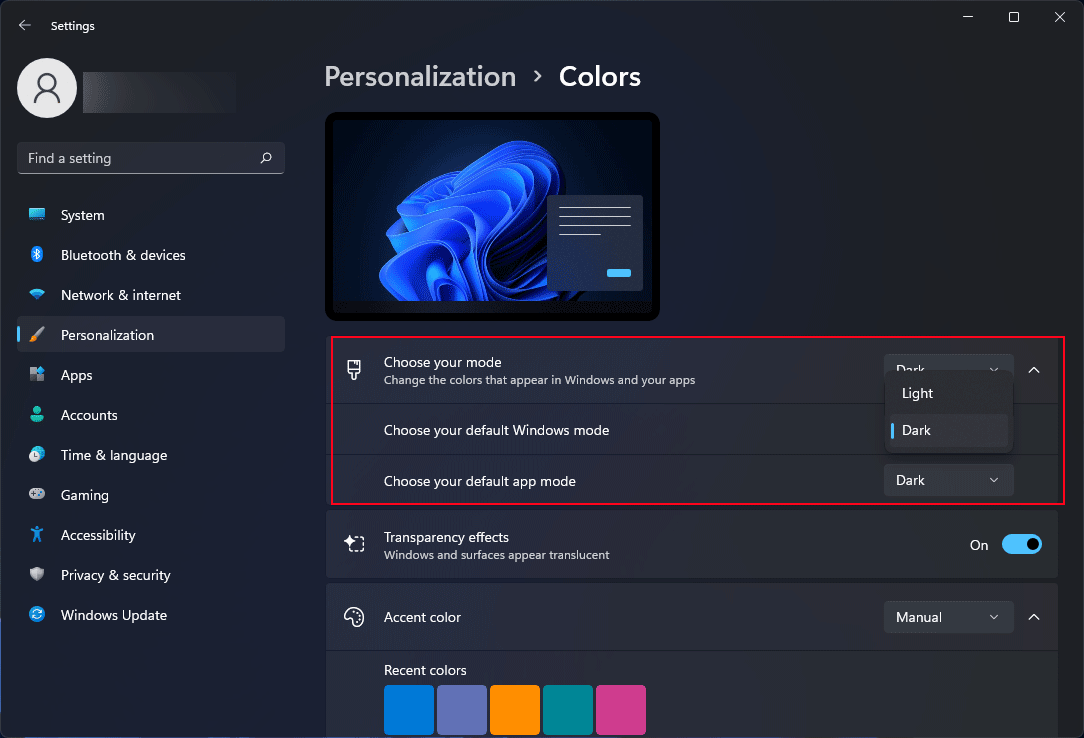This screenshot has width=1084, height=738.
Task: Click Personalization in the breadcrumb
Action: click(420, 76)
